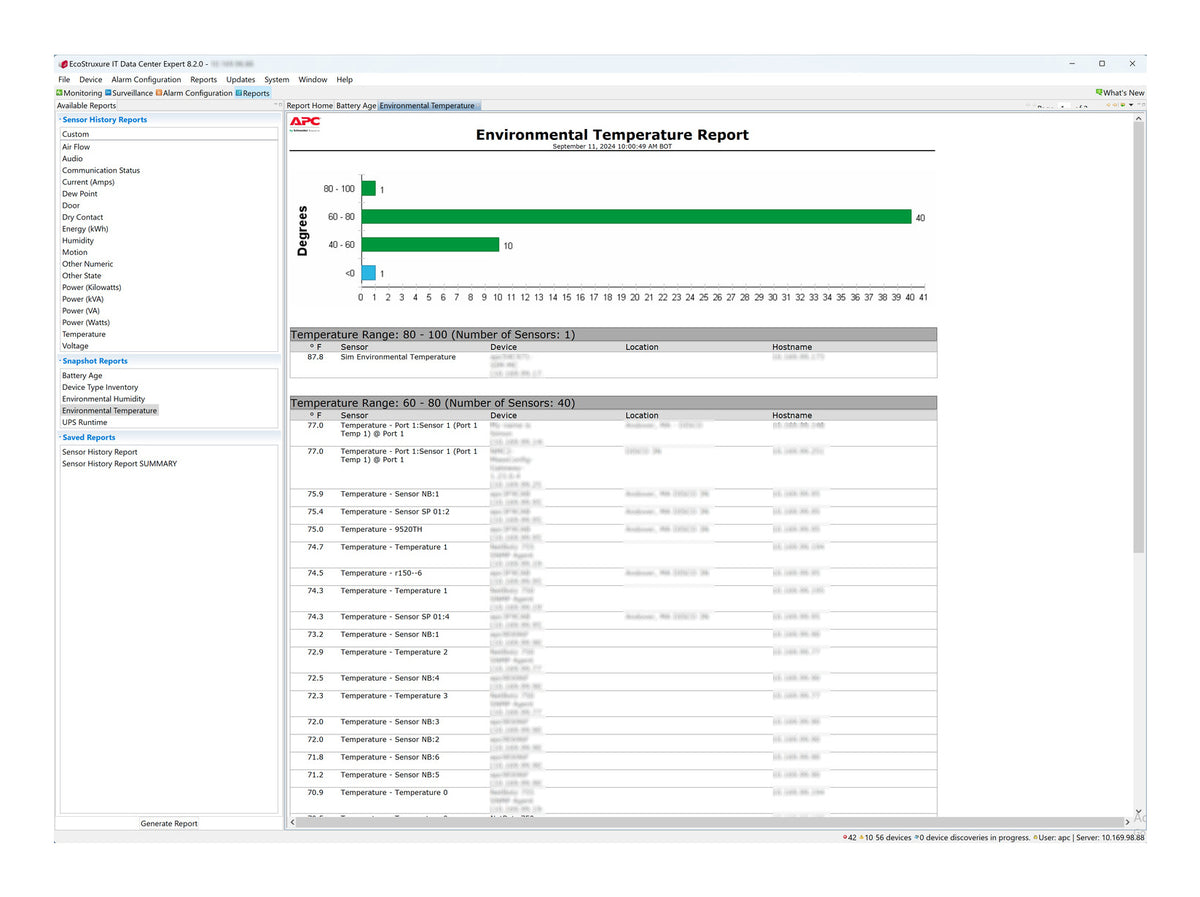Open the Device Type Inventory report
Viewport: 1200px width, 897px height.
tap(100, 387)
